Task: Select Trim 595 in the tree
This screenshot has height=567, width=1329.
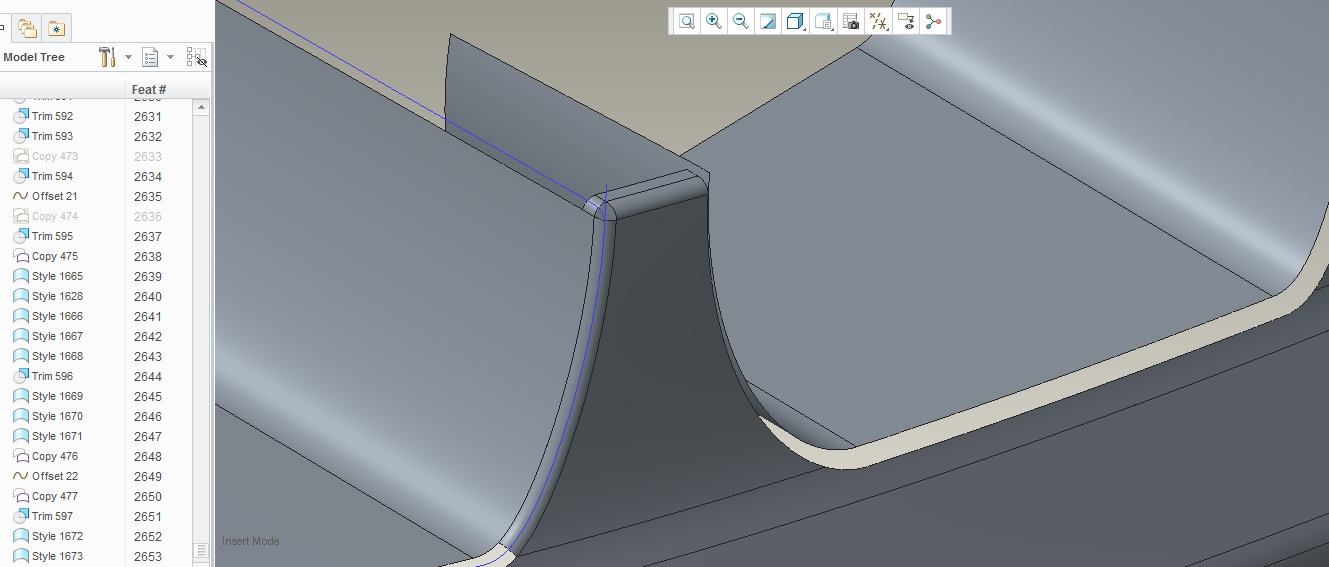Action: point(52,236)
